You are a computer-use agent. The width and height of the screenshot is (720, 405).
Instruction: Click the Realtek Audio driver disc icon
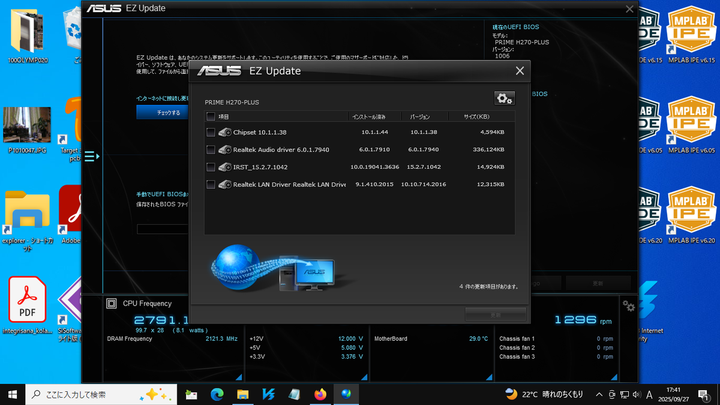225,149
